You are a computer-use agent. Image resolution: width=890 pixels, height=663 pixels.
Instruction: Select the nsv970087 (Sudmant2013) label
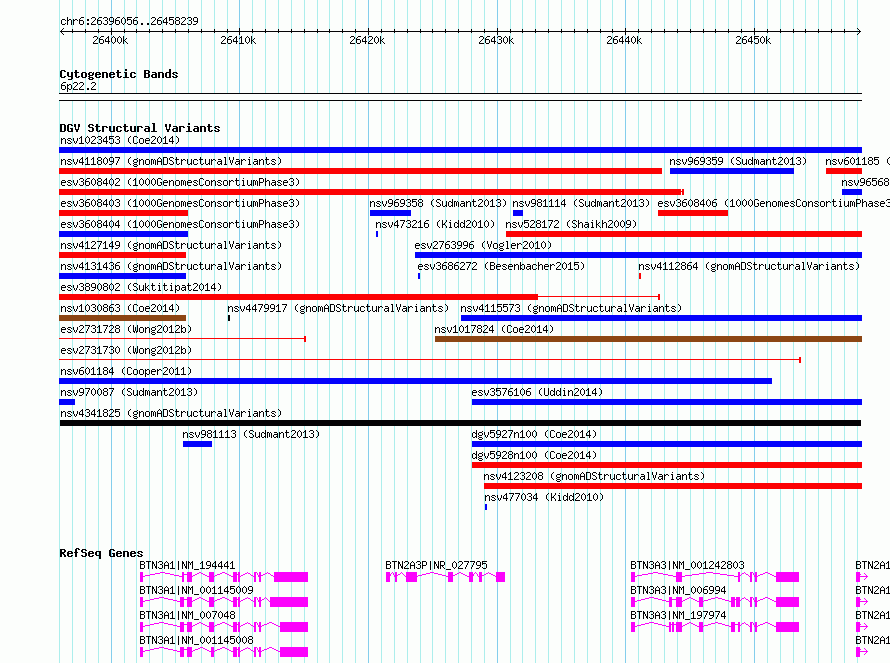click(x=129, y=392)
